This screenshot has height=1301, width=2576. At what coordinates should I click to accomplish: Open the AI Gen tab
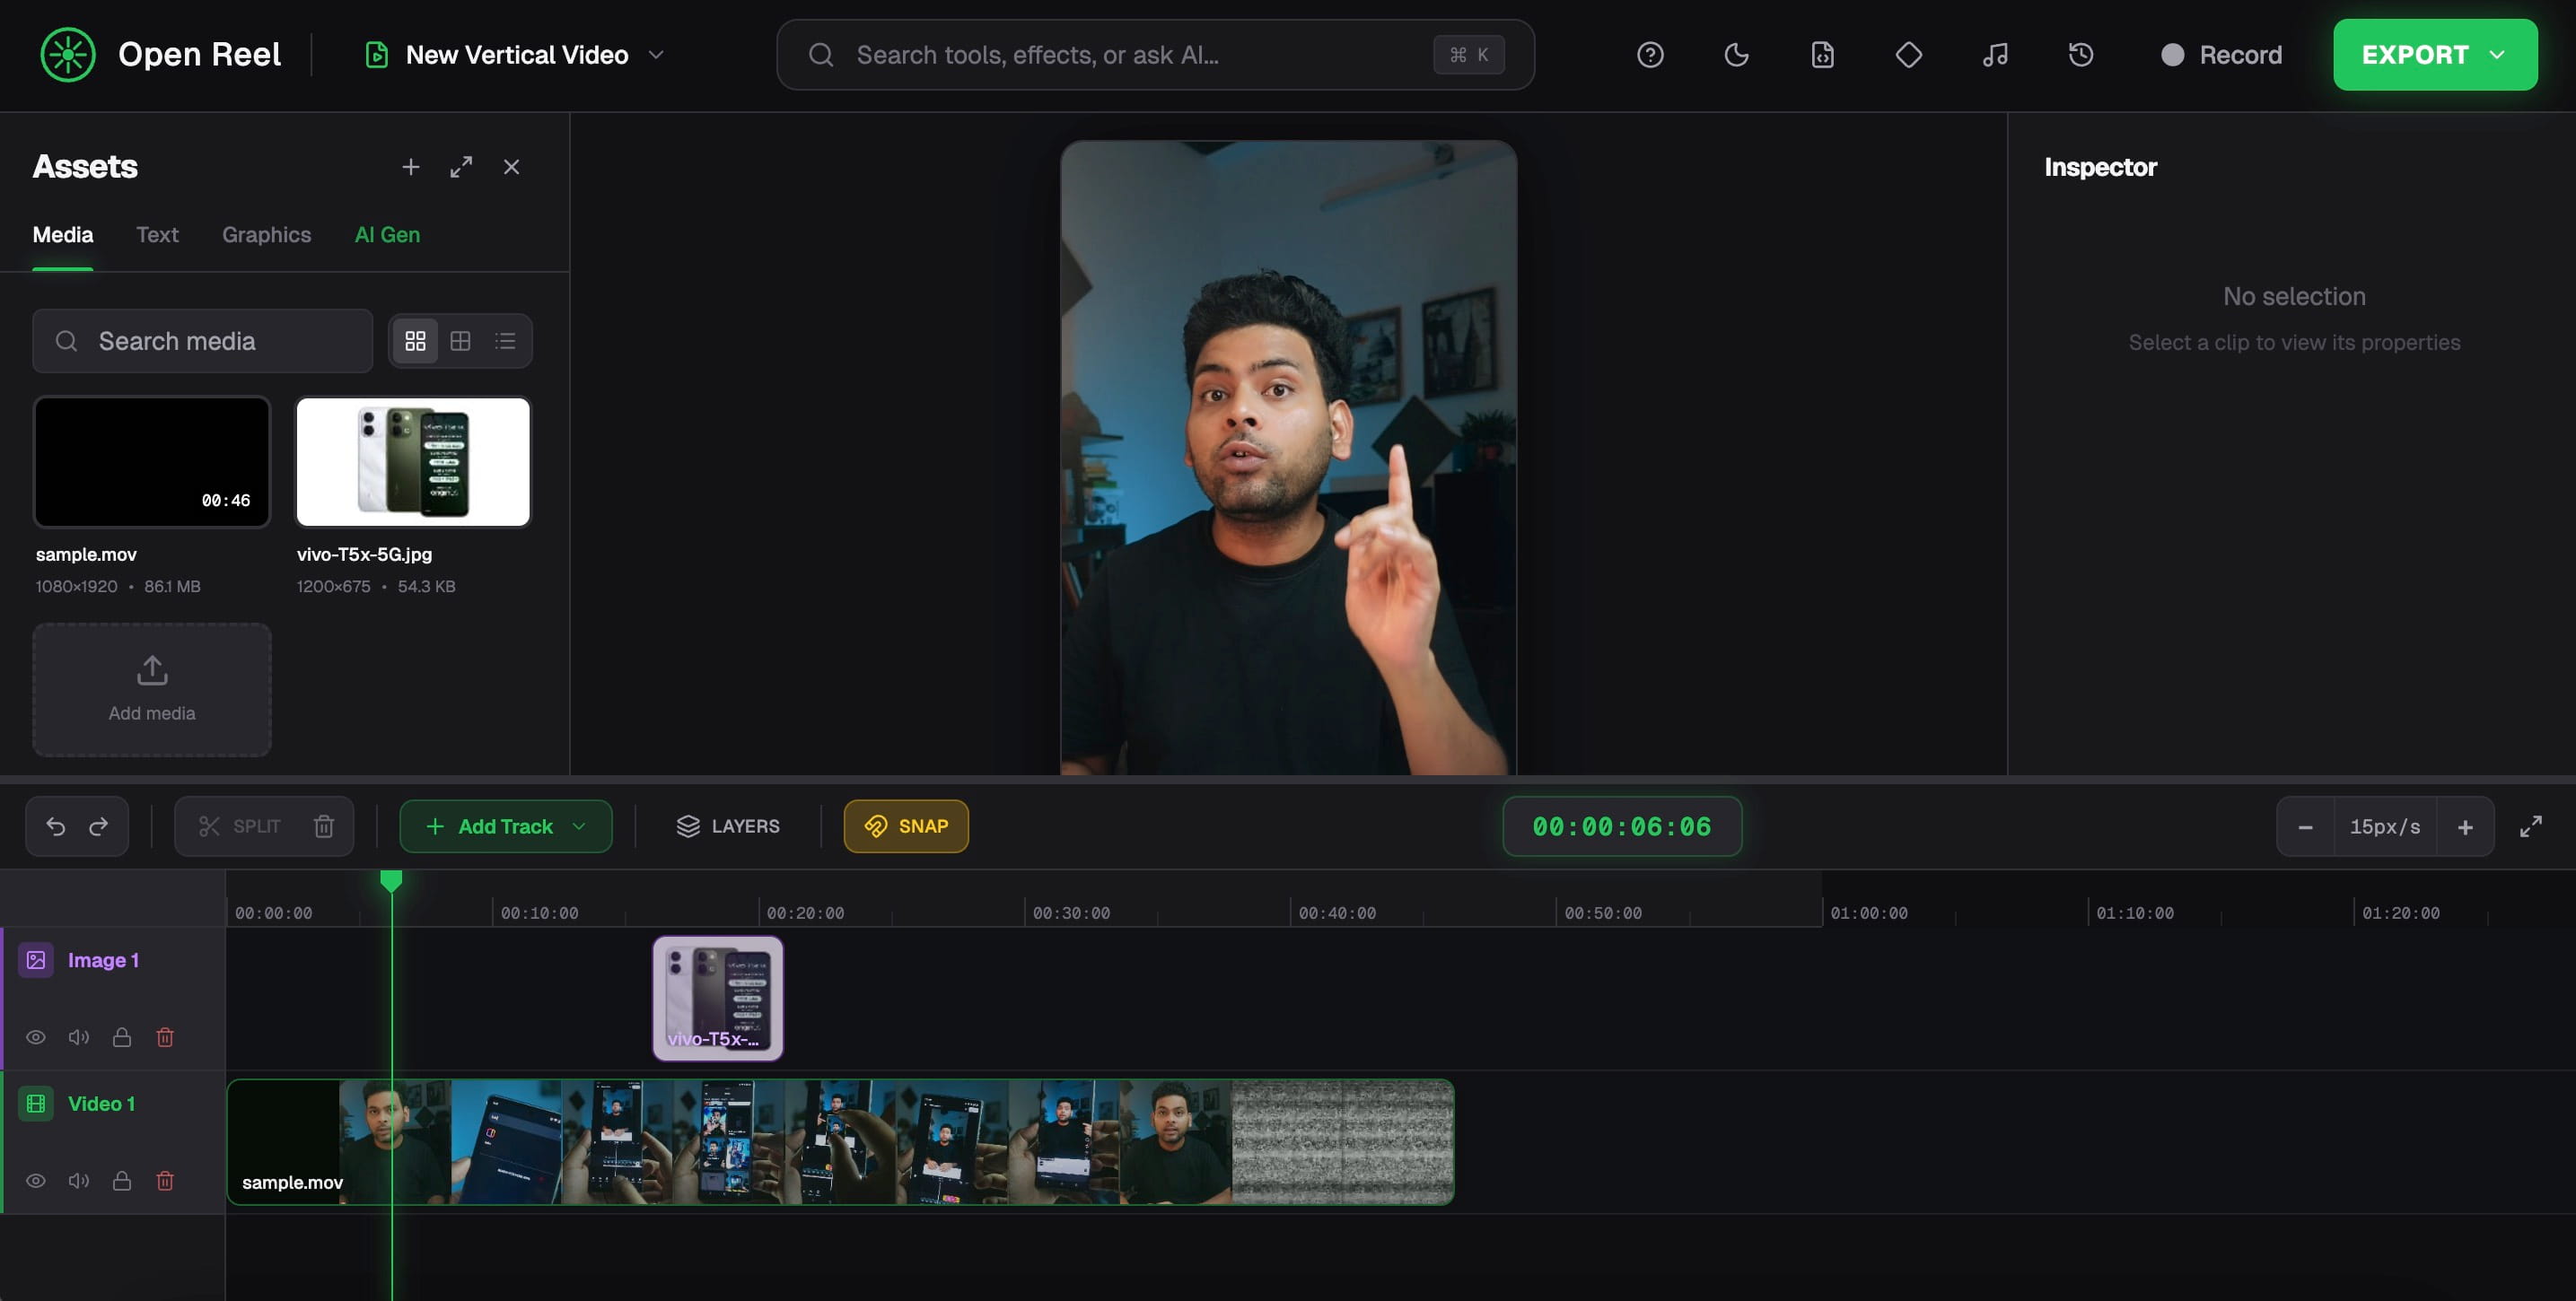point(387,235)
